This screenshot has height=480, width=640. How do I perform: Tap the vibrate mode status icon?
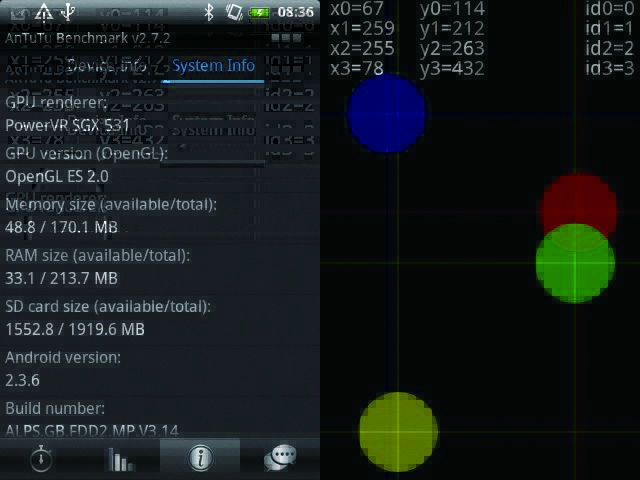[234, 12]
